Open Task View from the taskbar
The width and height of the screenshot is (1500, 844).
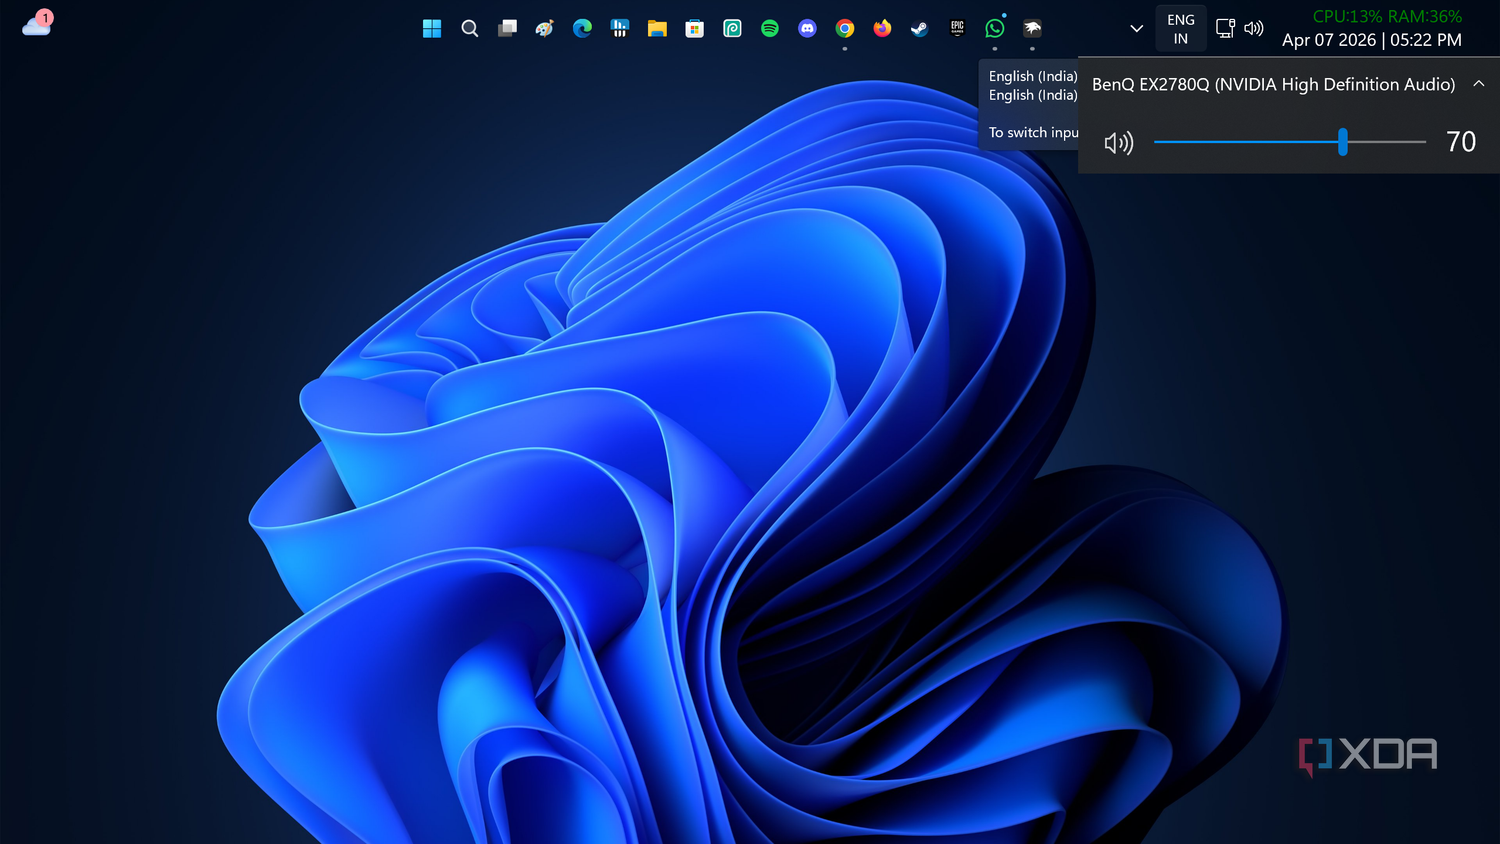click(507, 28)
